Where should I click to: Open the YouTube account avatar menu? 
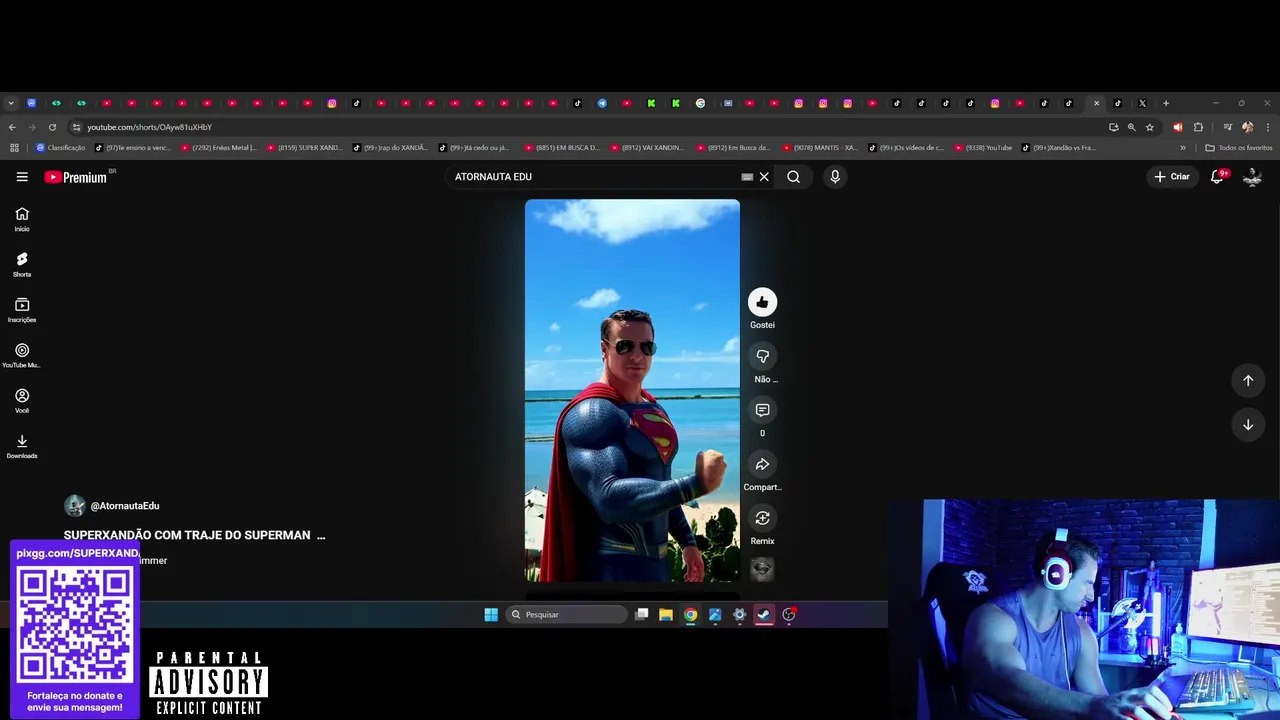coord(1252,177)
